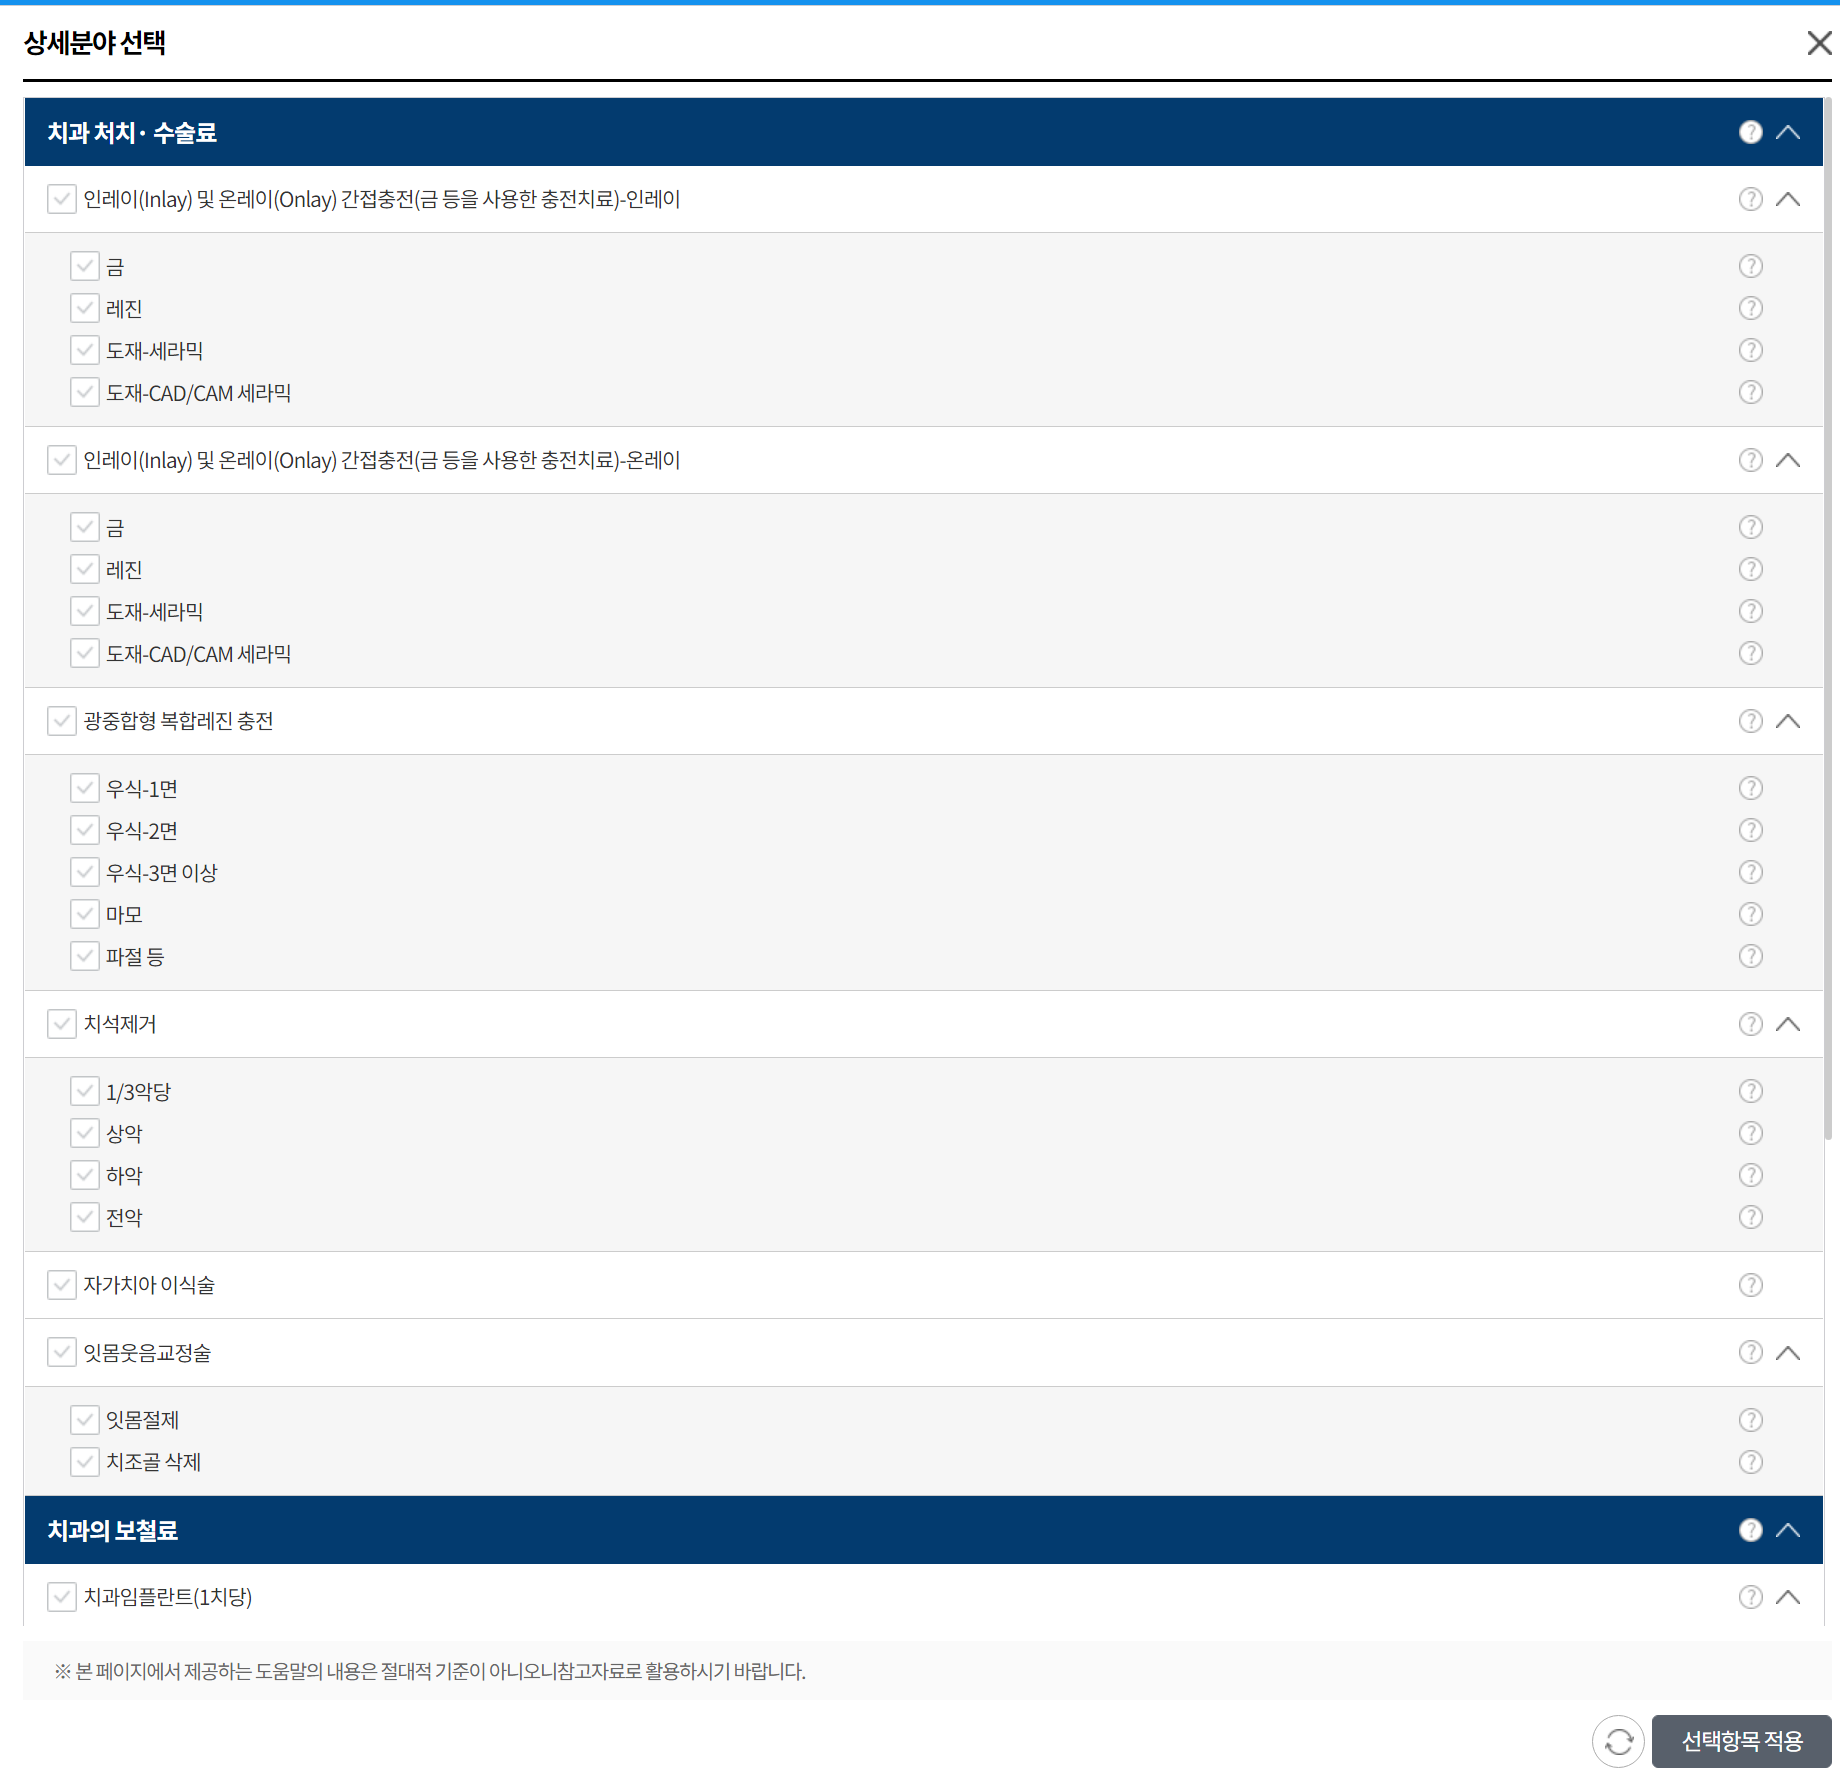Viewport: 1840px width, 1774px height.
Task: Collapse the 광중합형 복합레진 충전 list
Action: [1788, 721]
